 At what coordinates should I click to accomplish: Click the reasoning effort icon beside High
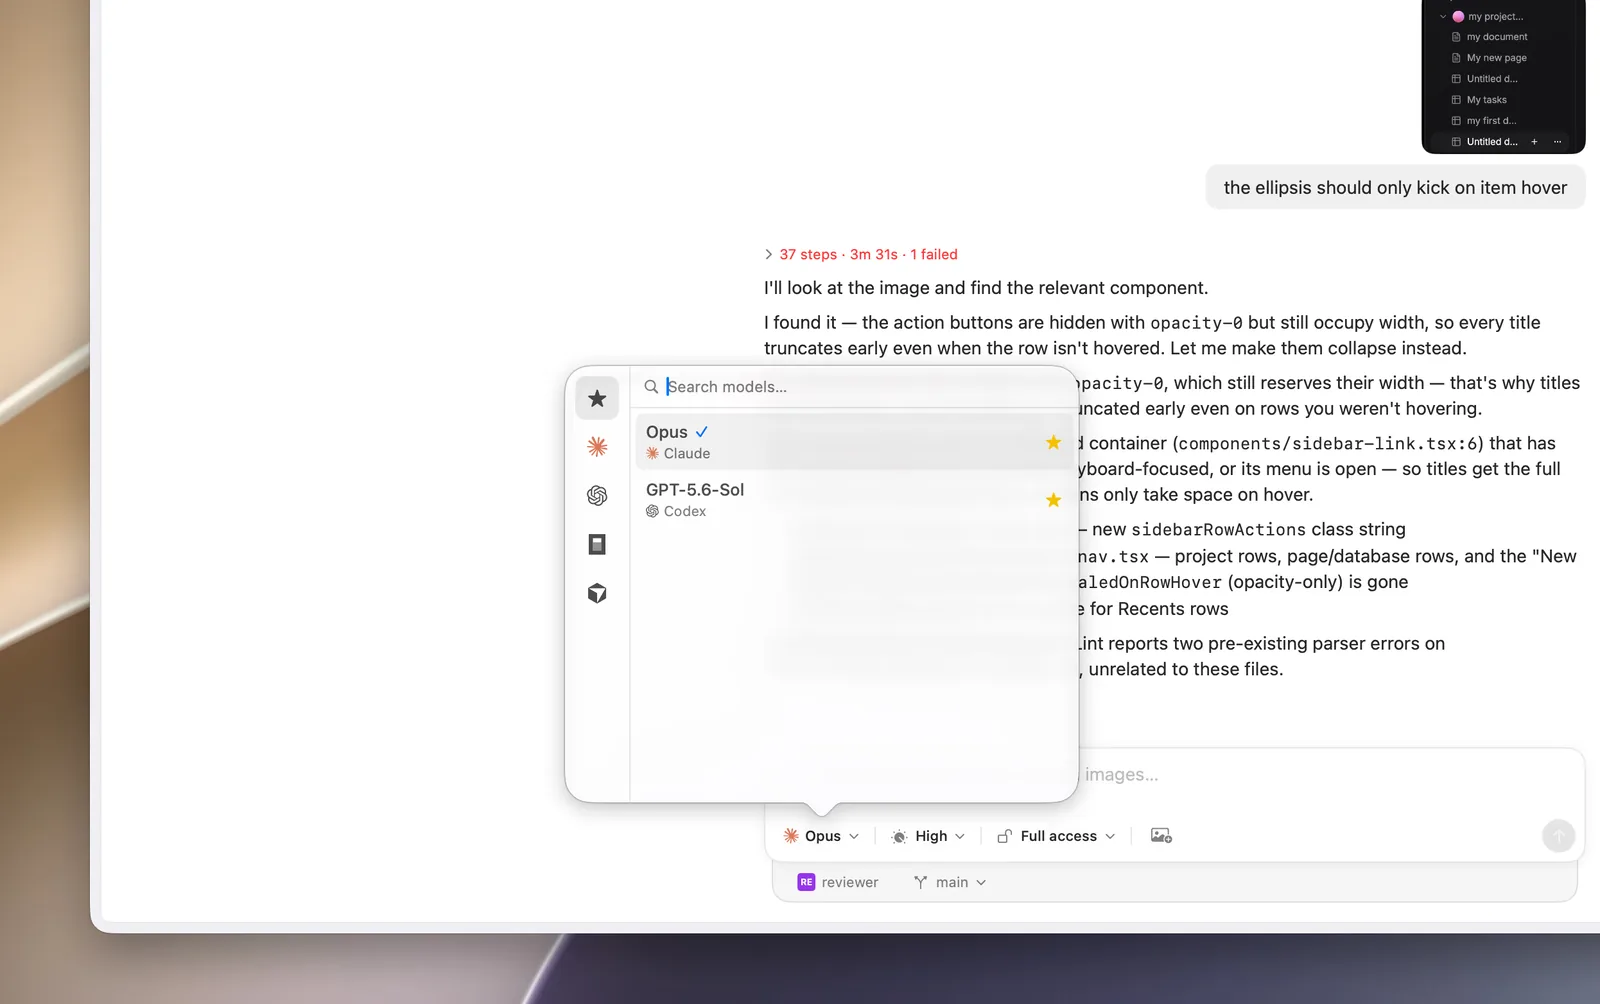point(899,836)
